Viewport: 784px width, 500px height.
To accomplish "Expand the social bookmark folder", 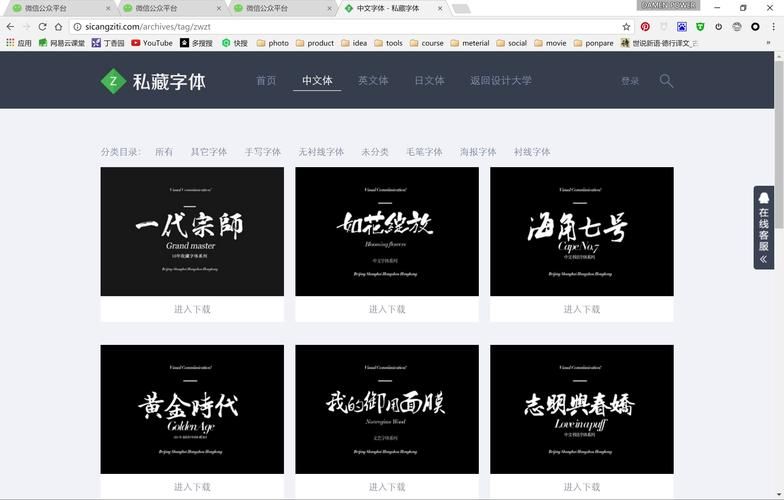I will tap(512, 43).
